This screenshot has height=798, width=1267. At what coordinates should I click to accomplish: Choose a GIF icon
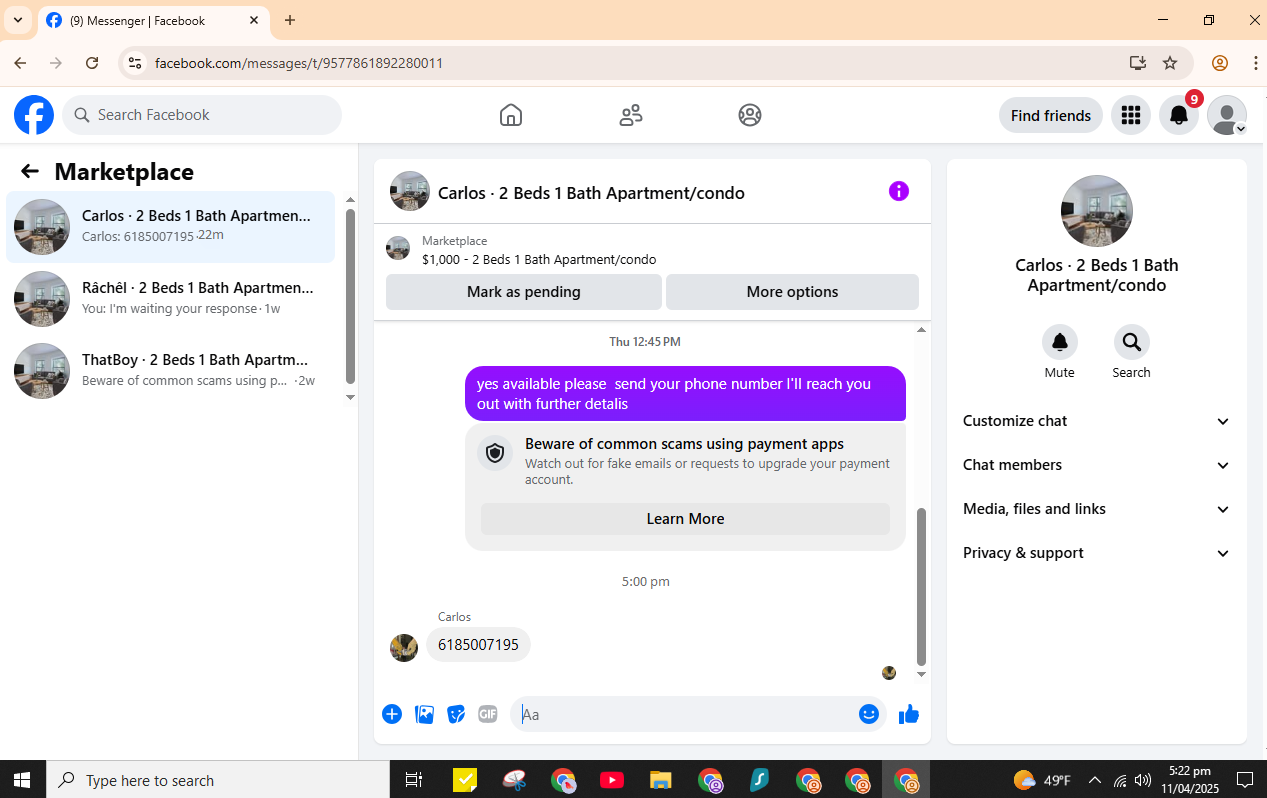tap(488, 714)
